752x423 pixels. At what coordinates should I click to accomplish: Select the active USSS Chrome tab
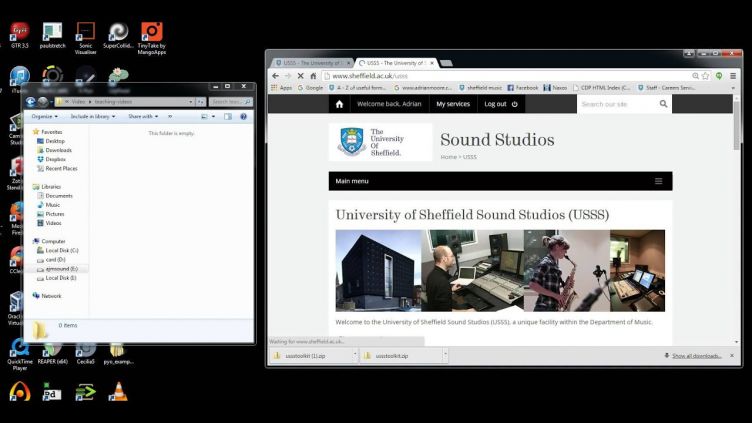[396, 63]
